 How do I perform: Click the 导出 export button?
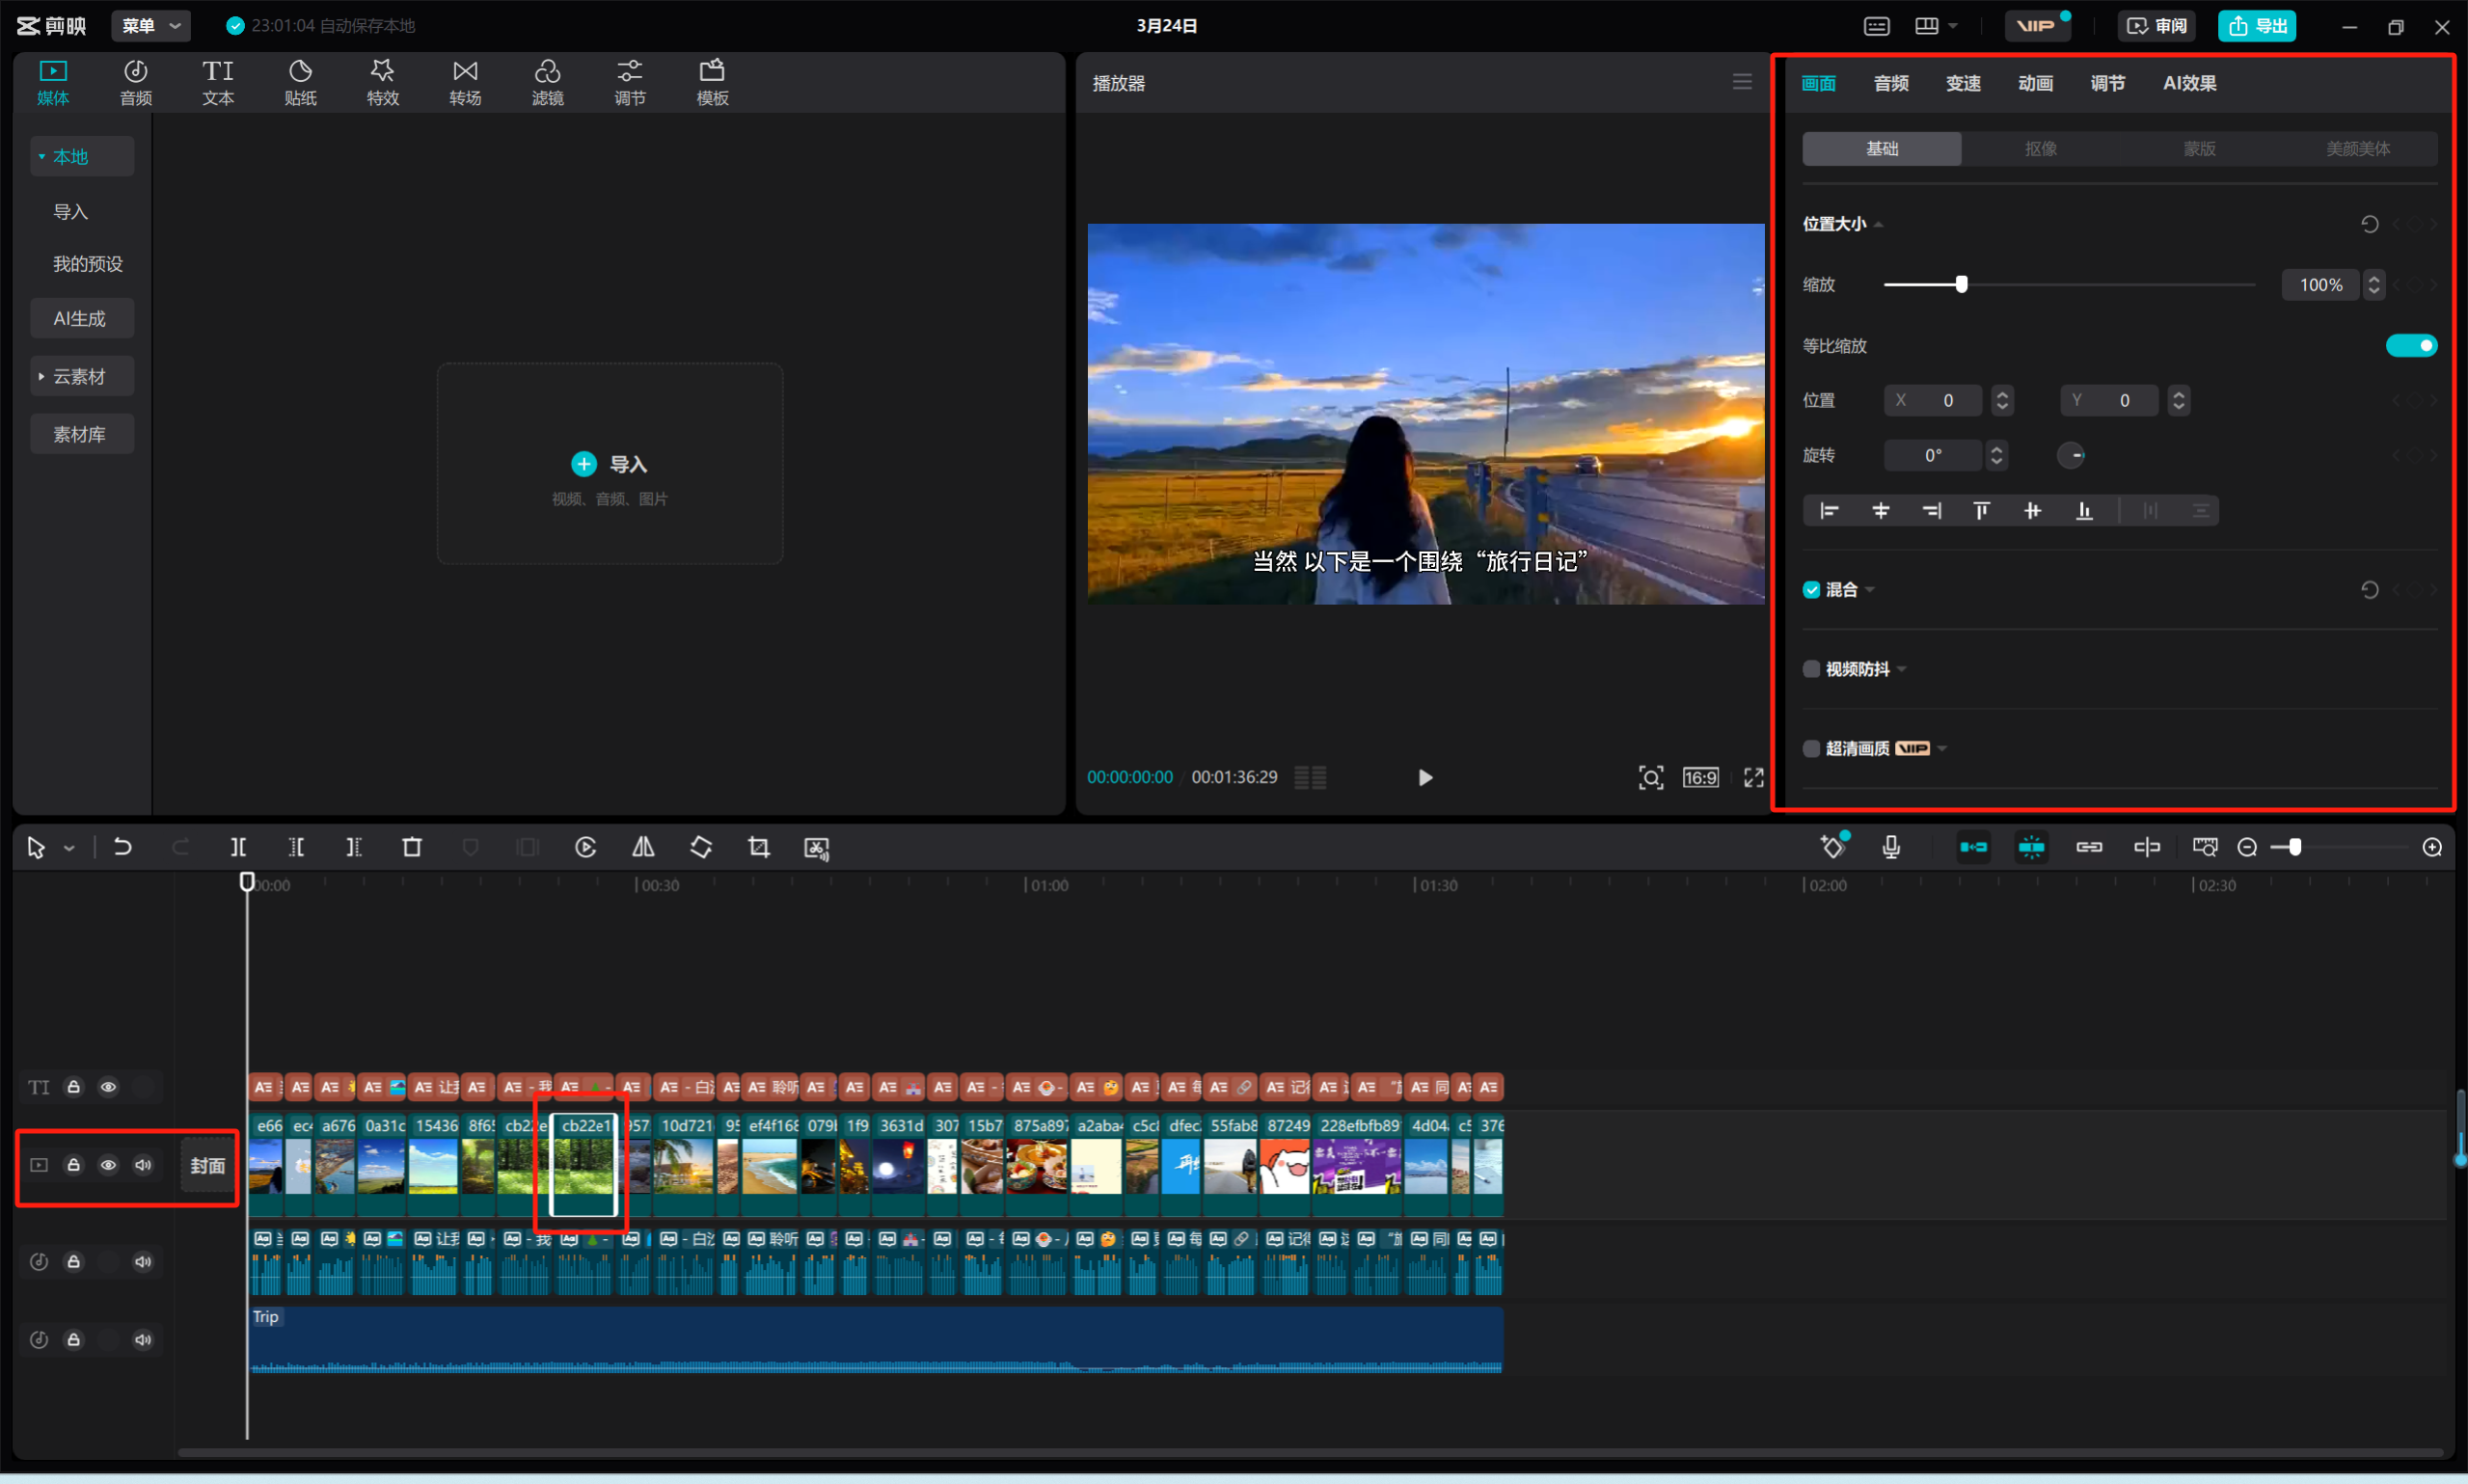(2257, 26)
